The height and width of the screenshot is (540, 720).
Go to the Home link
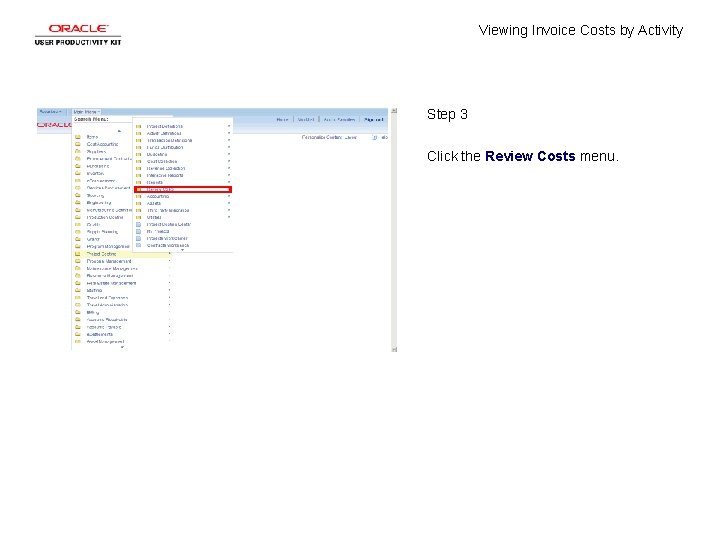pos(282,119)
